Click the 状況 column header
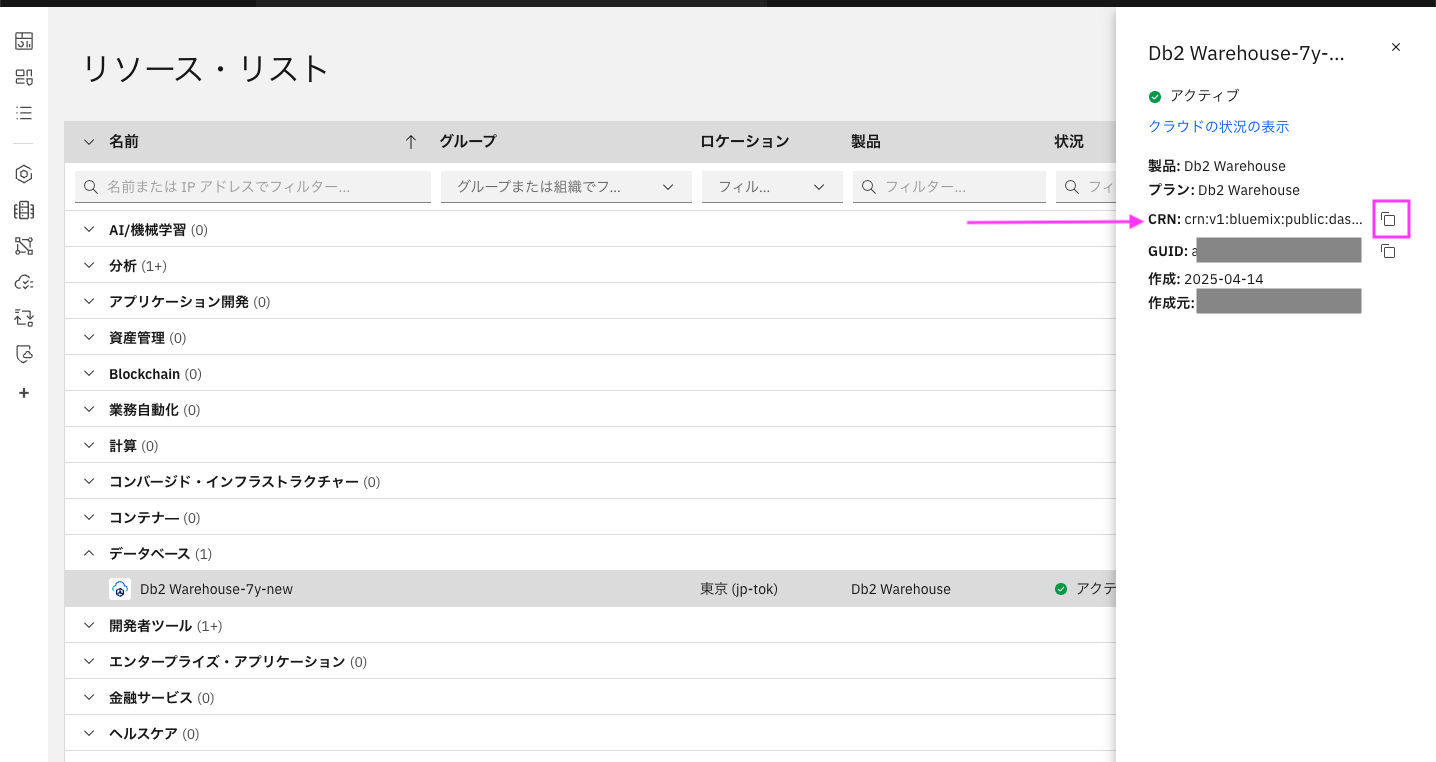 (x=1069, y=142)
